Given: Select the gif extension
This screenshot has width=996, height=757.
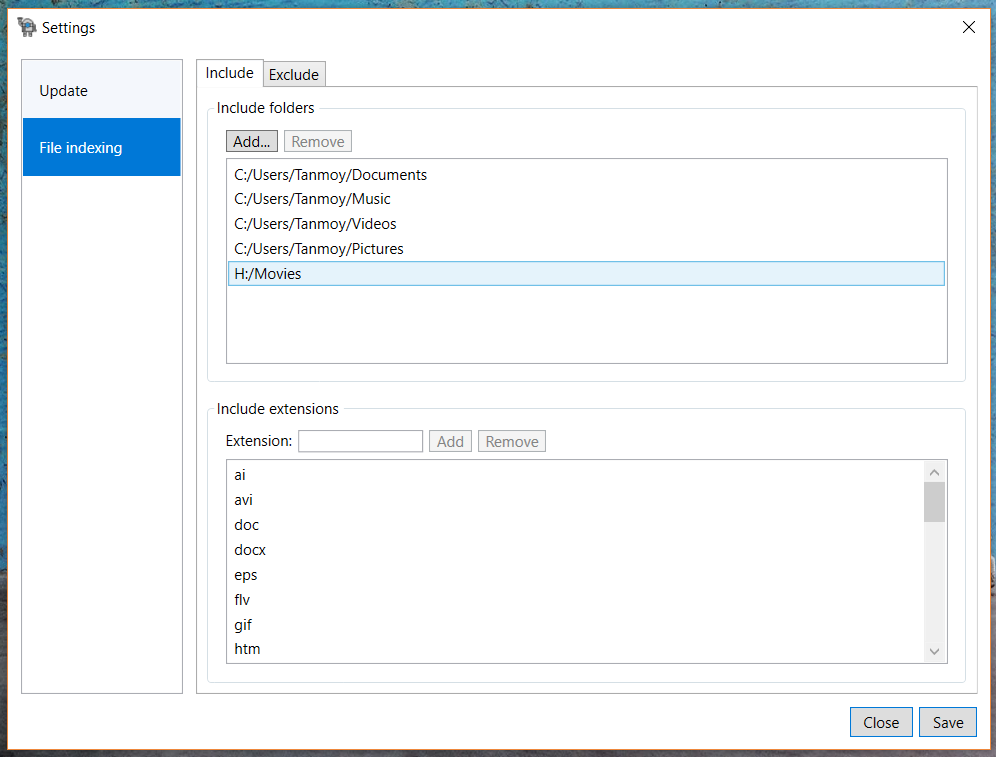Looking at the screenshot, I should (x=575, y=624).
